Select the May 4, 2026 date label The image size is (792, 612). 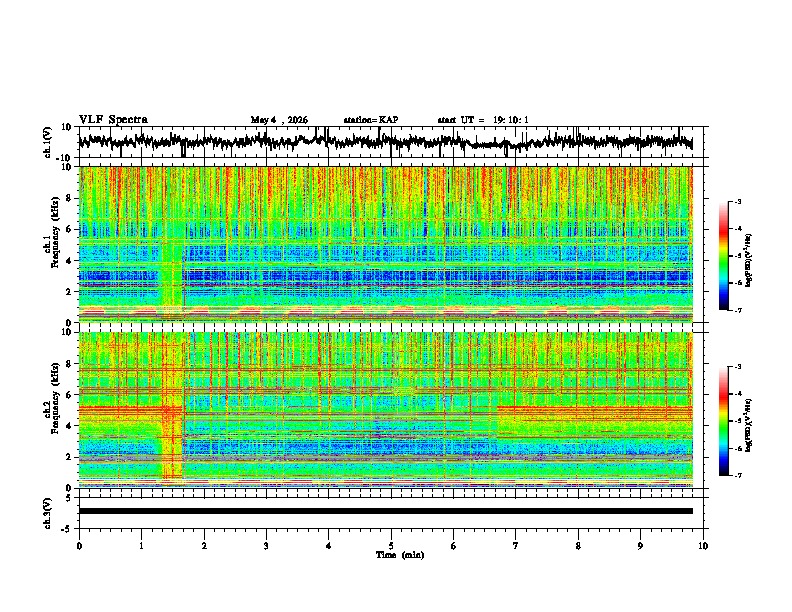(279, 120)
